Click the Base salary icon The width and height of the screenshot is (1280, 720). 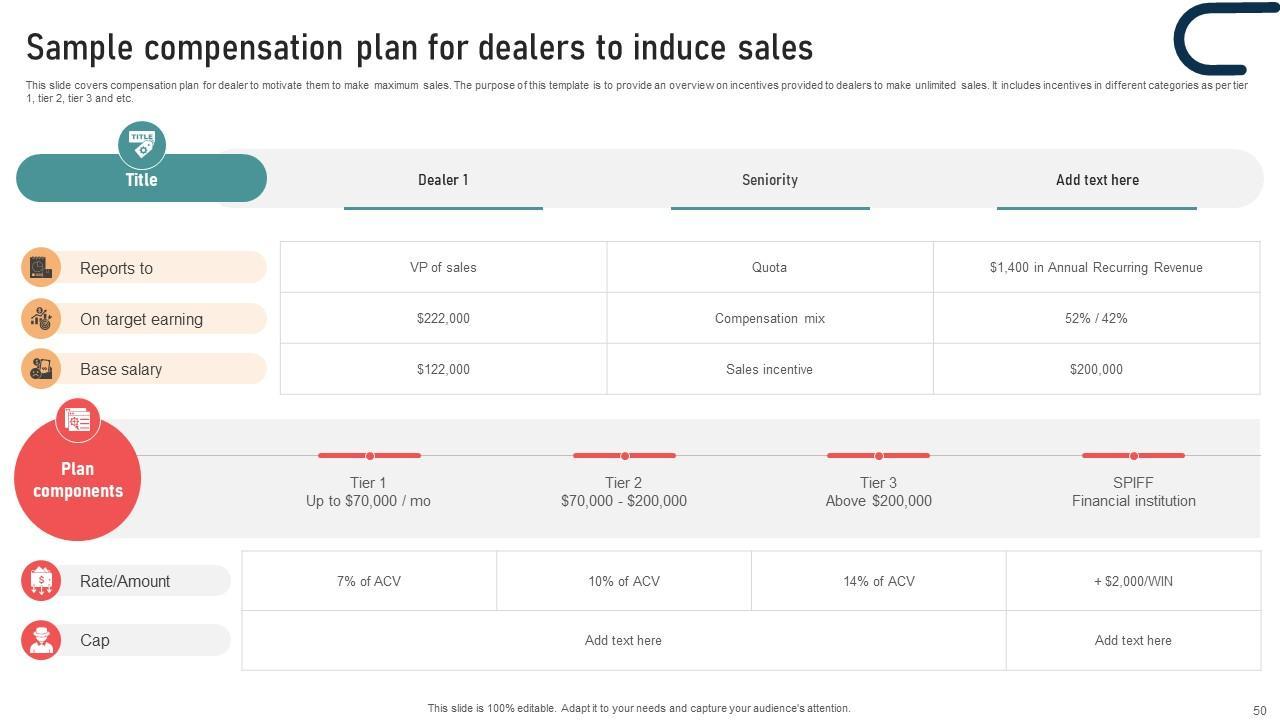click(41, 369)
